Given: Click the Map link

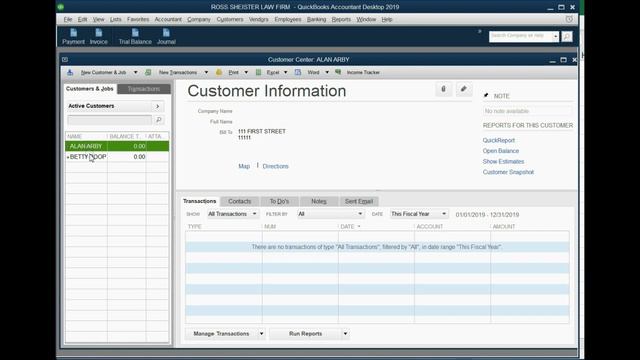Looking at the screenshot, I should (244, 167).
